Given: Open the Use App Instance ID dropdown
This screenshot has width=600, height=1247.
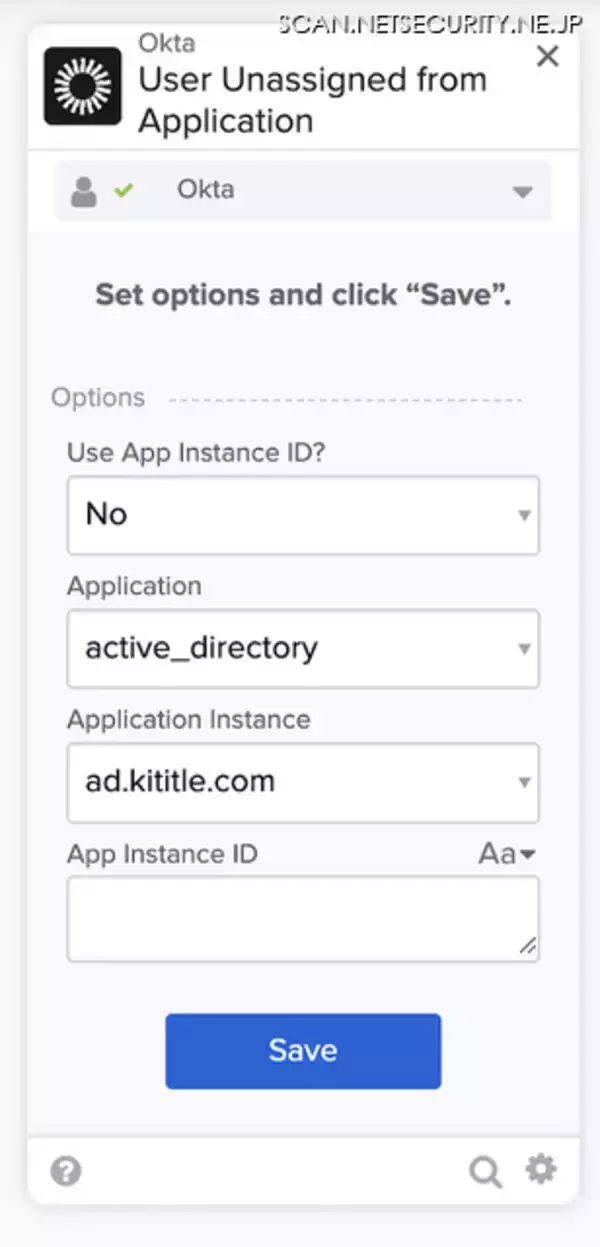Looking at the screenshot, I should (302, 515).
